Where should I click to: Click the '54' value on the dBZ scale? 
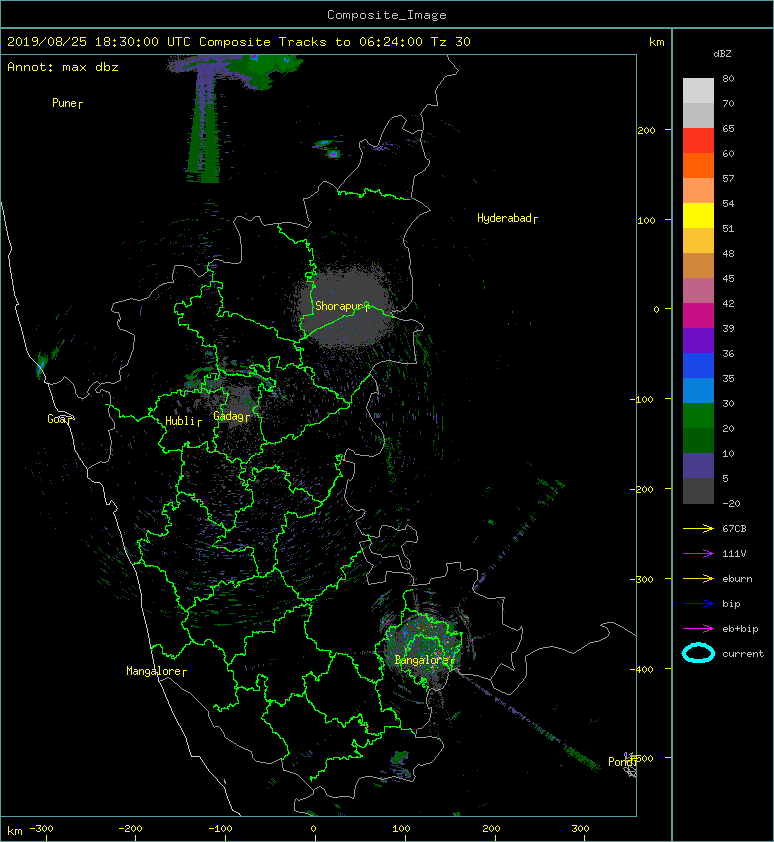tap(728, 204)
